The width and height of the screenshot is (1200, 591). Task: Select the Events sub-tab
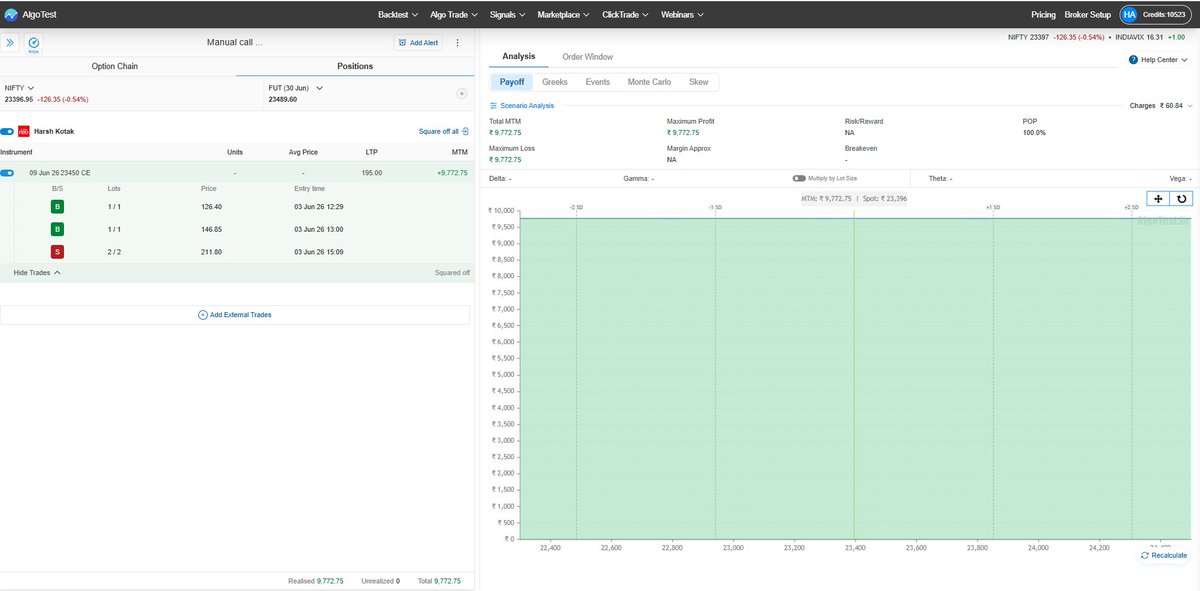pos(597,82)
